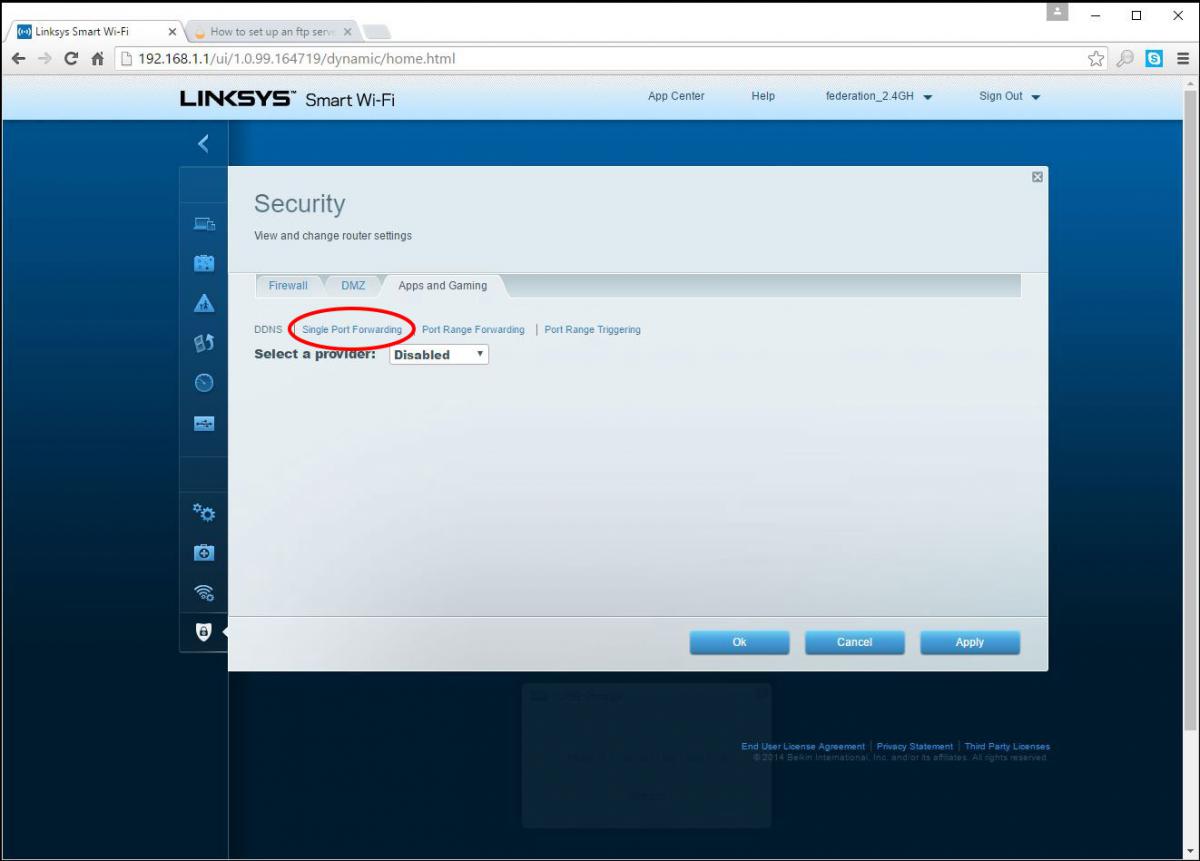Open the Skype extension icon
This screenshot has width=1200, height=861.
(x=1155, y=59)
